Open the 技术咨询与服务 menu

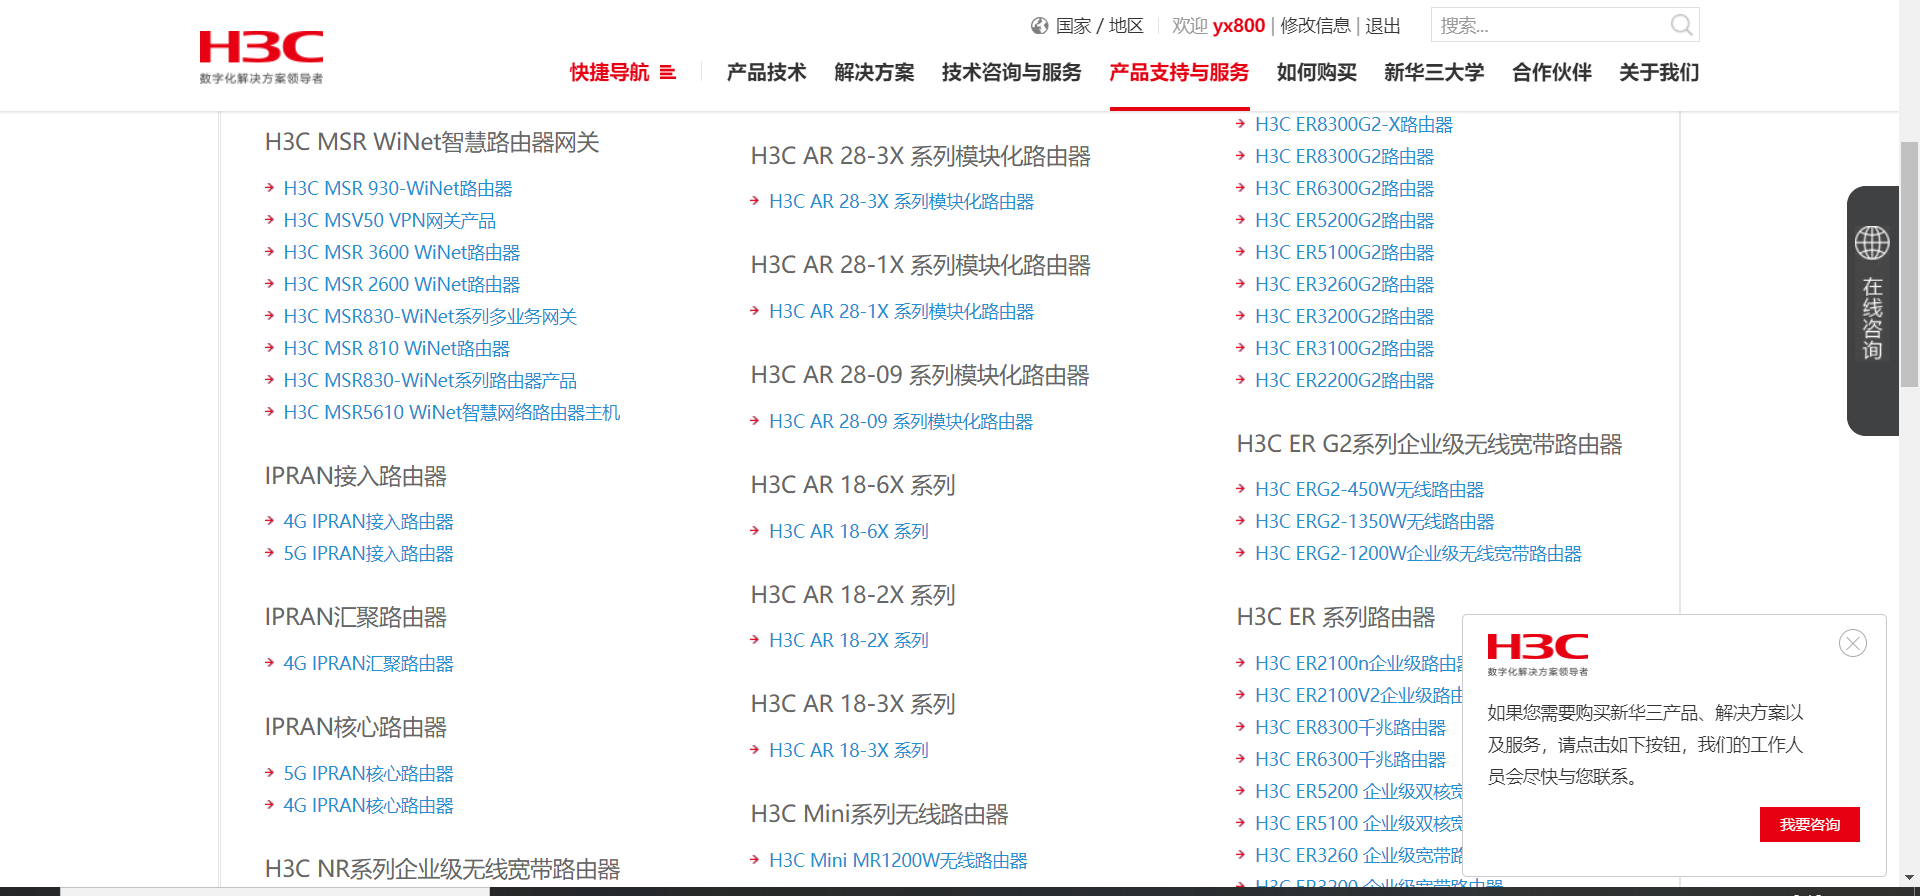tap(1011, 73)
